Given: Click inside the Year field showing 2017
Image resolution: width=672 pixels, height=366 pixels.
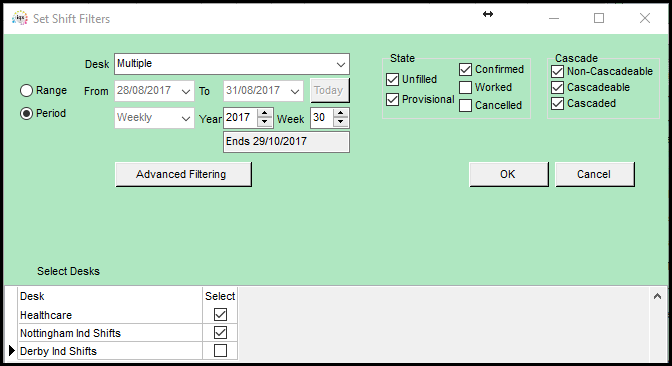Looking at the screenshot, I should (240, 118).
